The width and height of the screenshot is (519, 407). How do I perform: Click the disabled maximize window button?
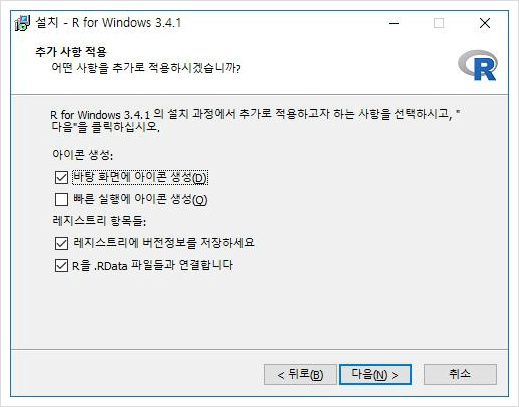pyautogui.click(x=439, y=23)
